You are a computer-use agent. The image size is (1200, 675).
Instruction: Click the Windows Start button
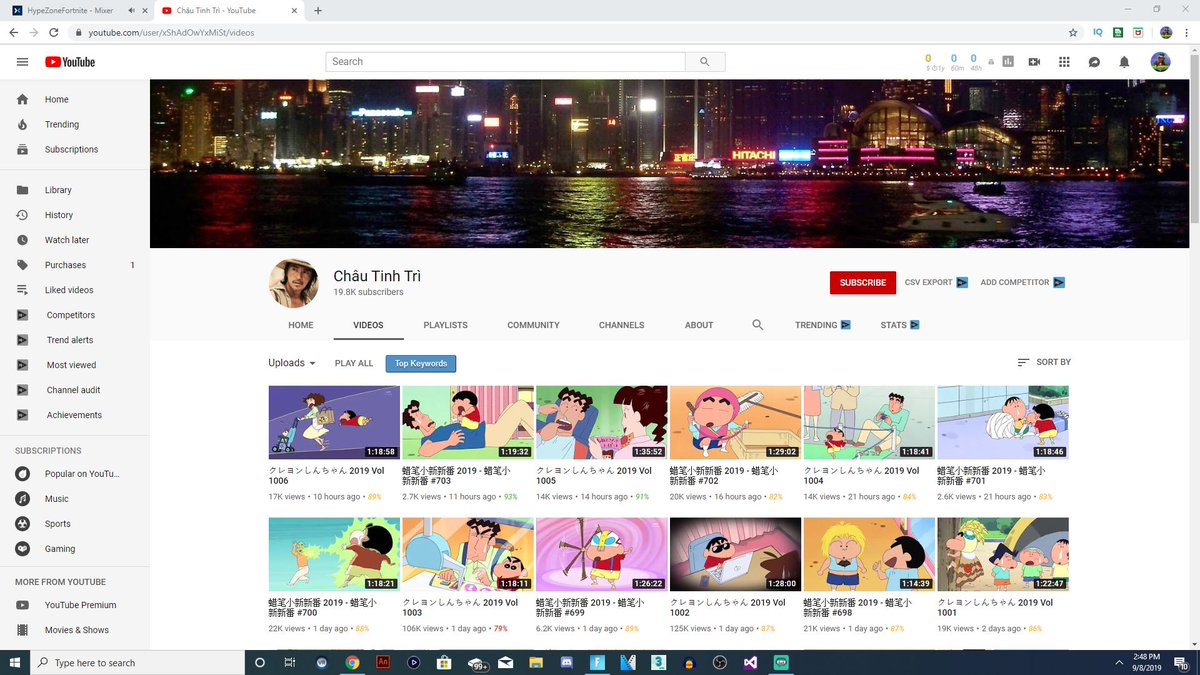15,662
